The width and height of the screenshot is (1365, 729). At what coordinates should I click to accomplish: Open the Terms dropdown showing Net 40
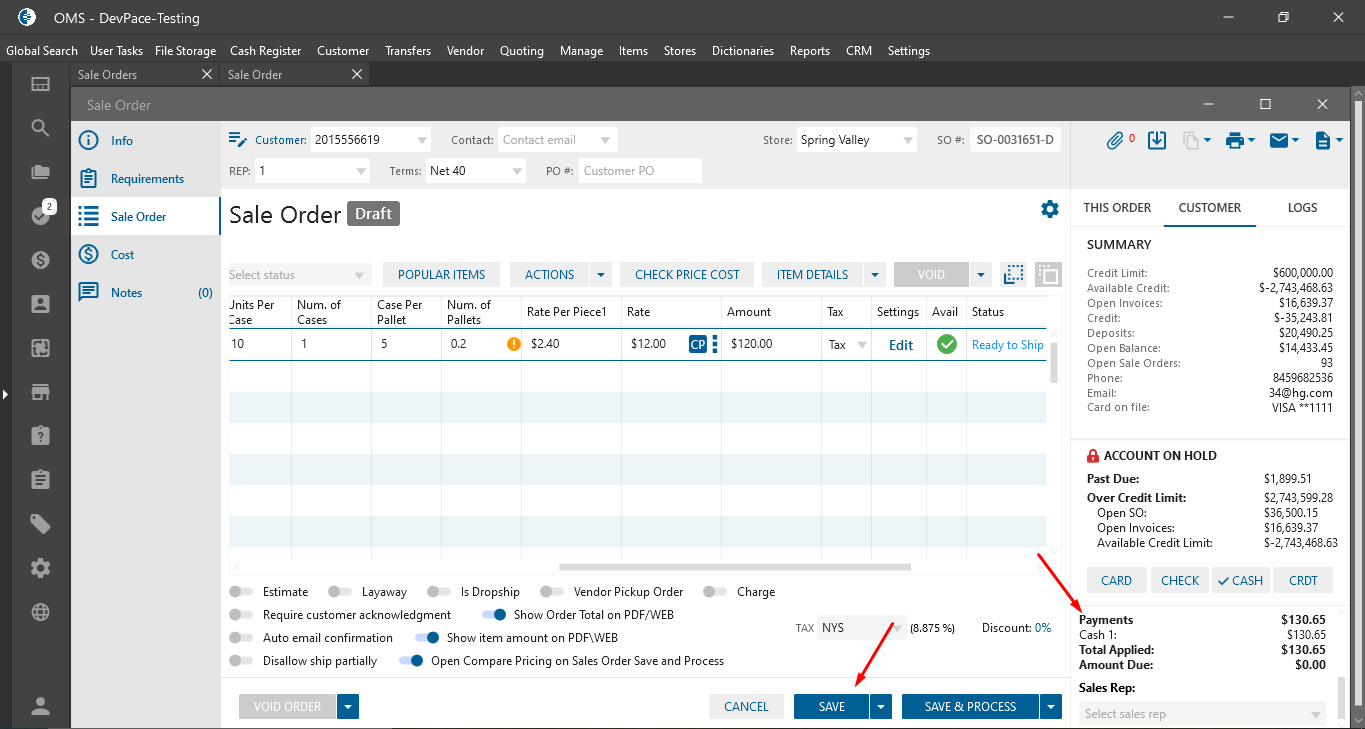476,171
